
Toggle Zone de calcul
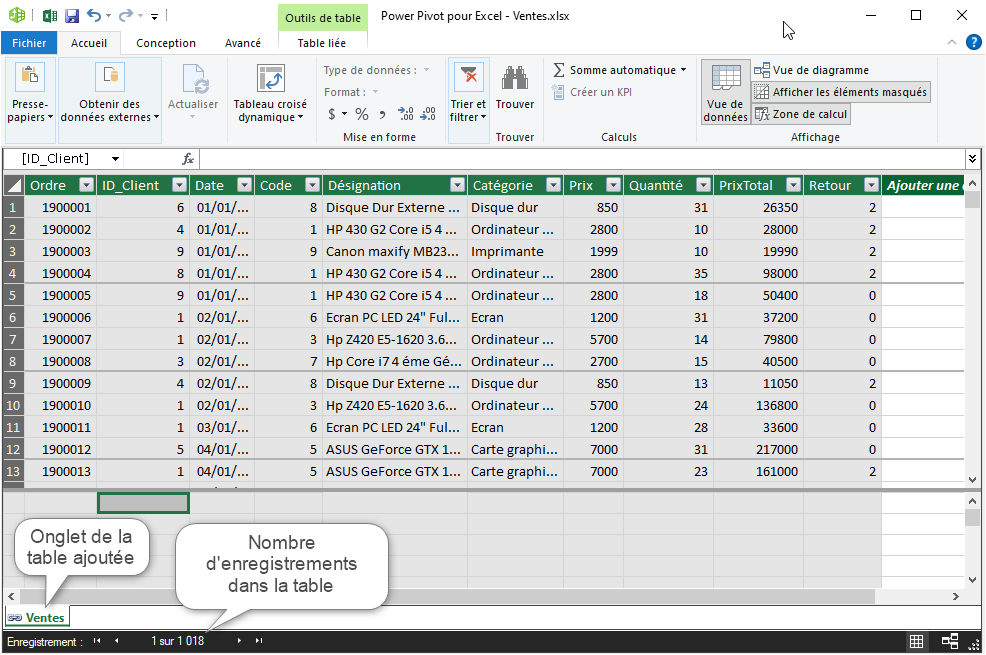point(801,114)
